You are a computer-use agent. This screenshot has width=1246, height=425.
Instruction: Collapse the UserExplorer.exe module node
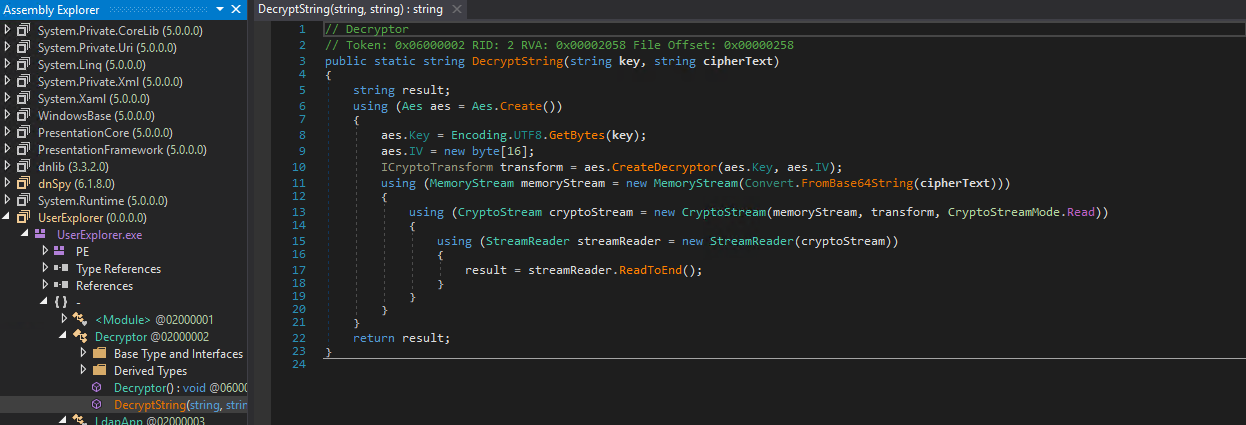coord(26,235)
